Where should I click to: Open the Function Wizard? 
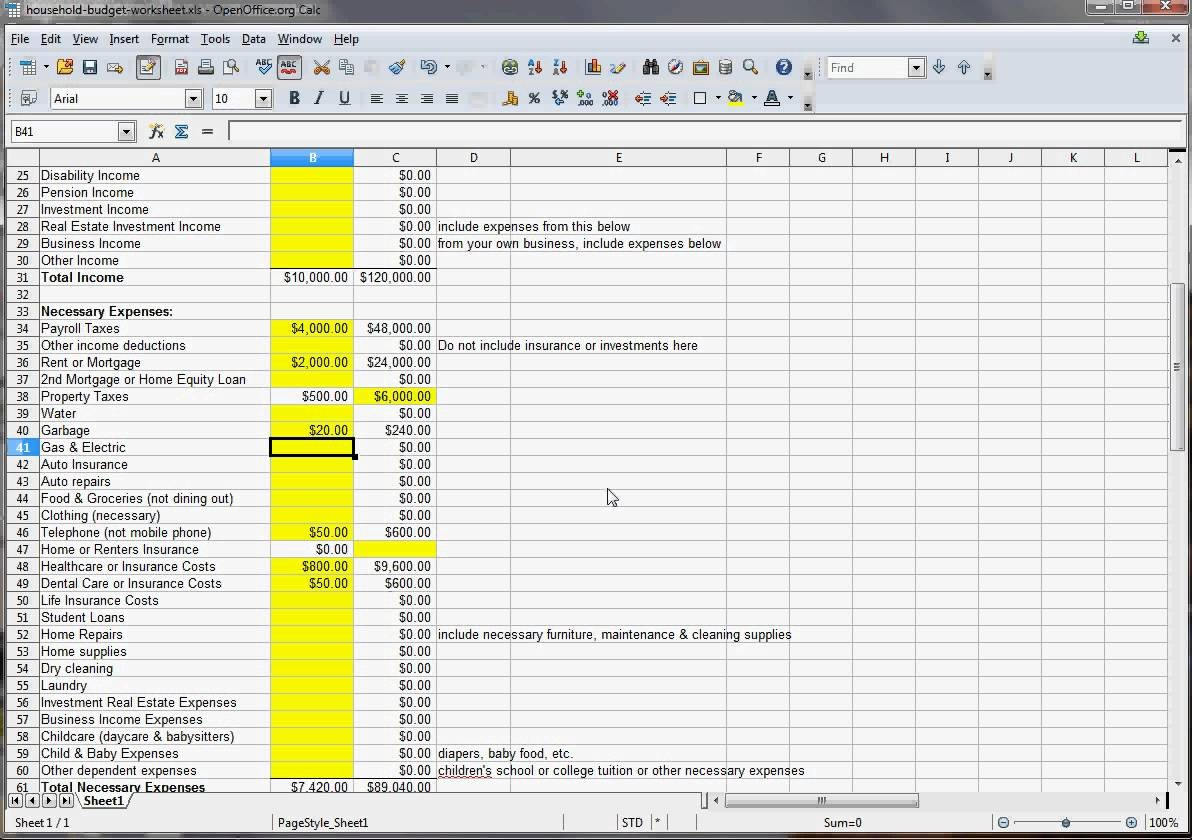click(x=156, y=131)
